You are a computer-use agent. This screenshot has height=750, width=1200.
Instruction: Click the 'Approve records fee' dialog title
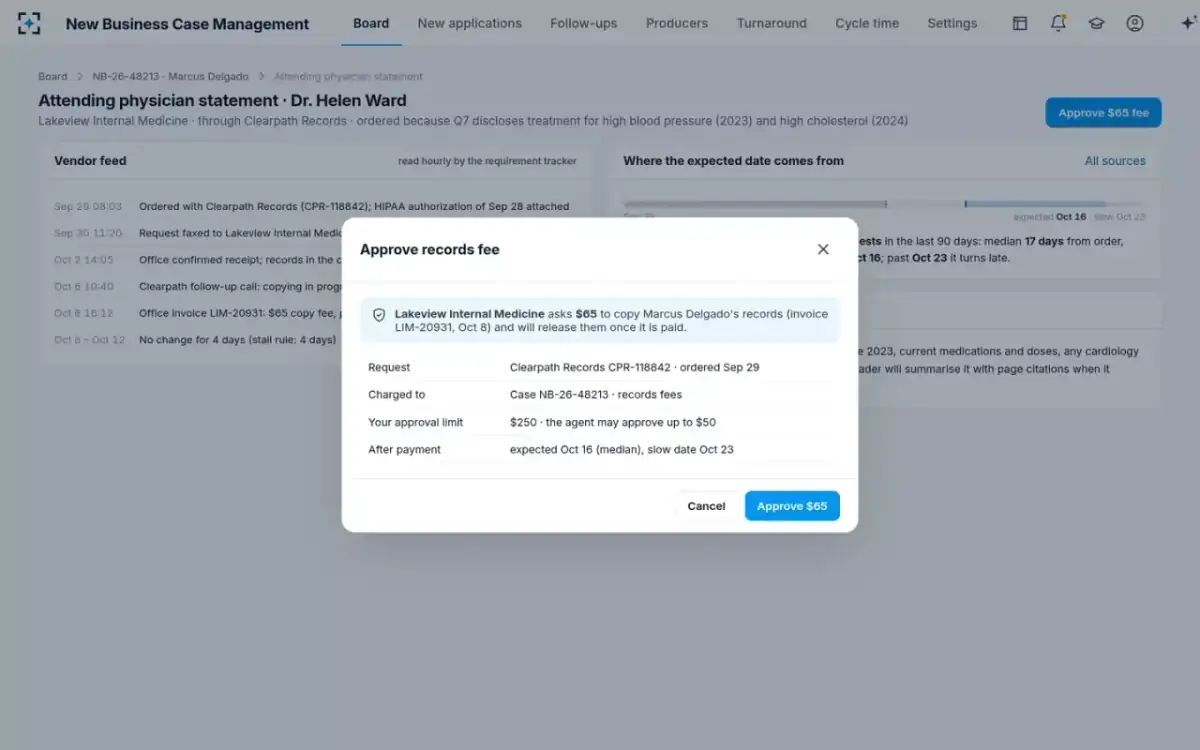(430, 249)
